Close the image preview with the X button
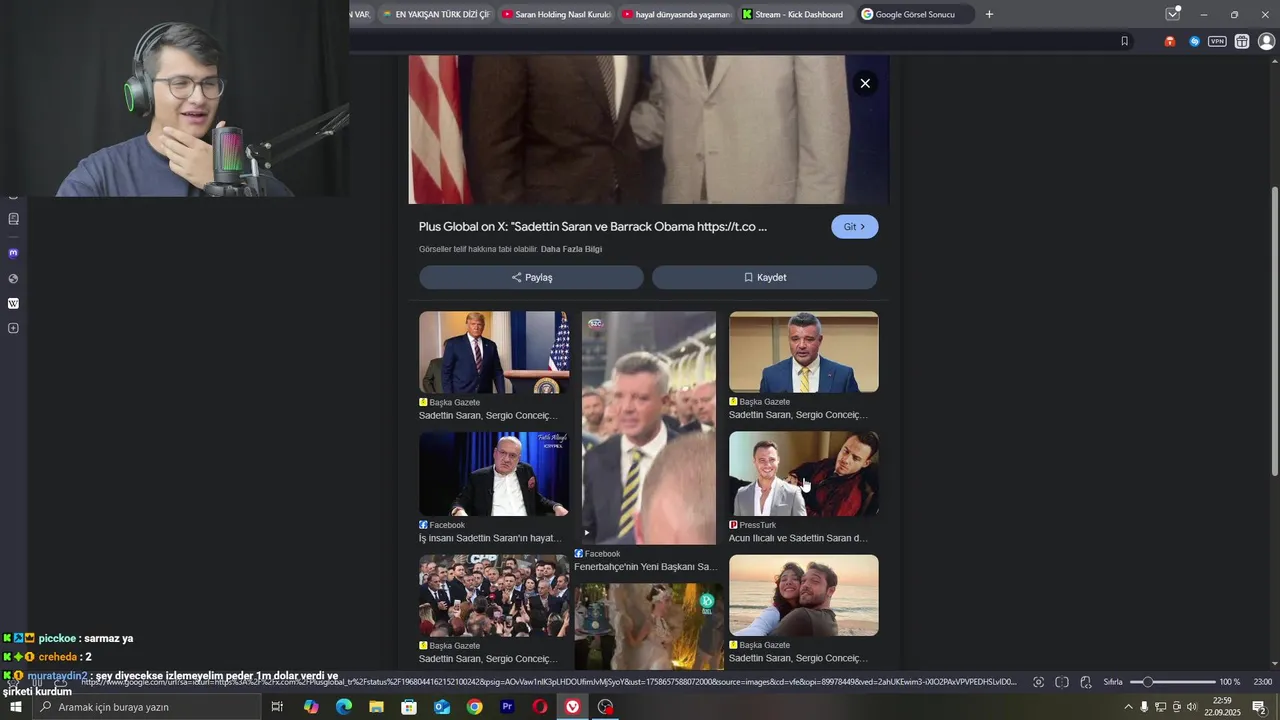The image size is (1280, 720). [865, 83]
